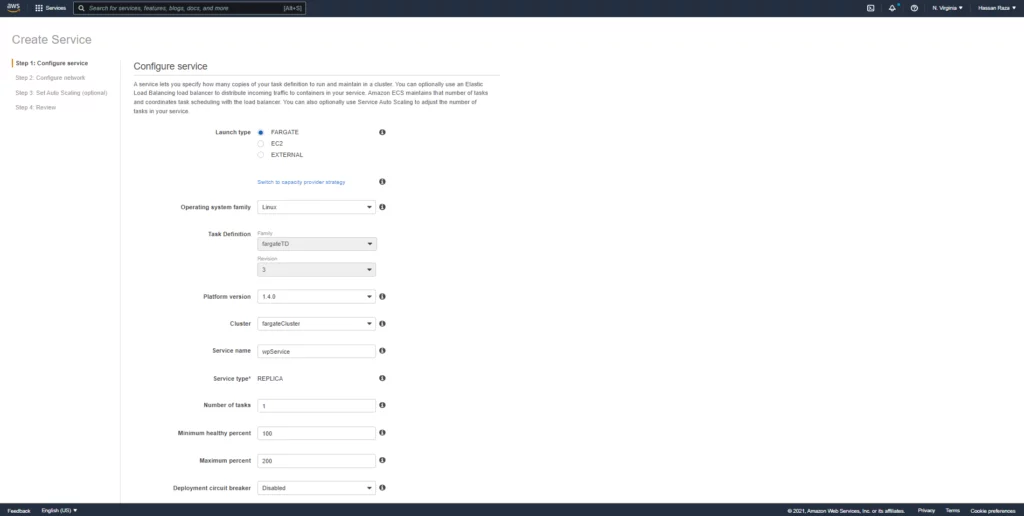
Task: Select the FARGATE launch type
Action: pos(261,133)
